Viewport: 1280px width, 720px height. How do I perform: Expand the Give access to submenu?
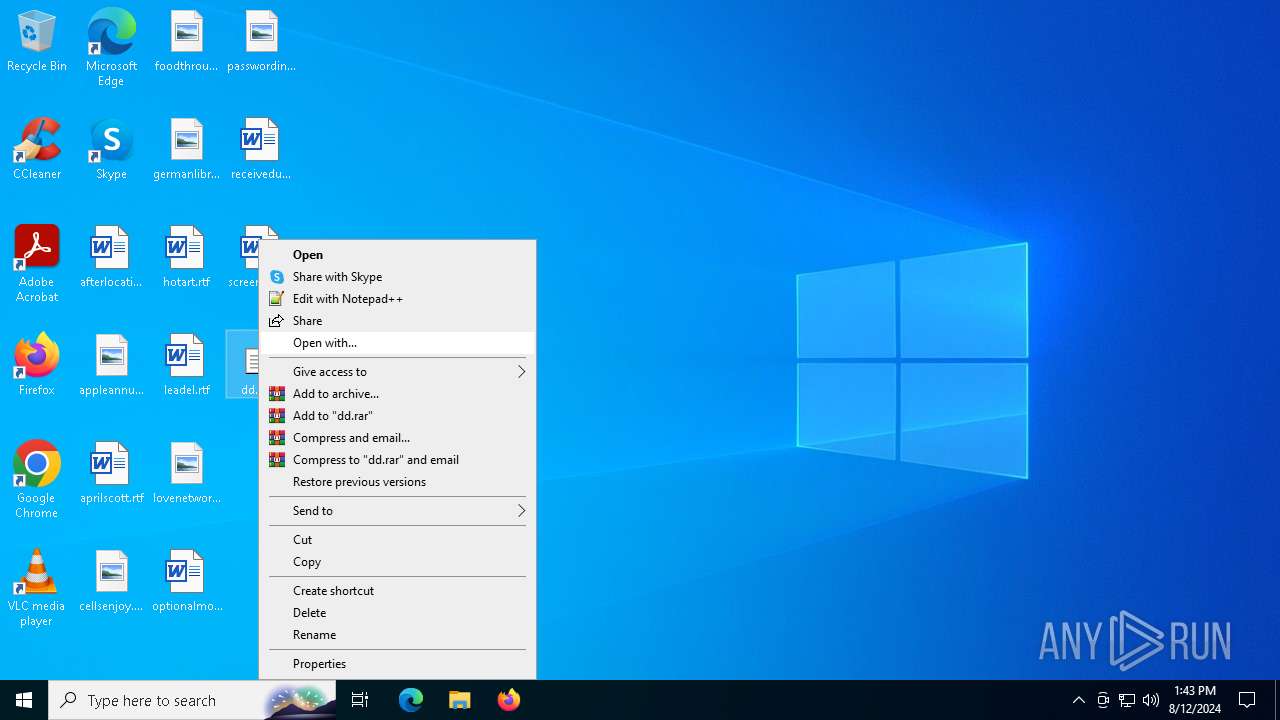tap(397, 372)
